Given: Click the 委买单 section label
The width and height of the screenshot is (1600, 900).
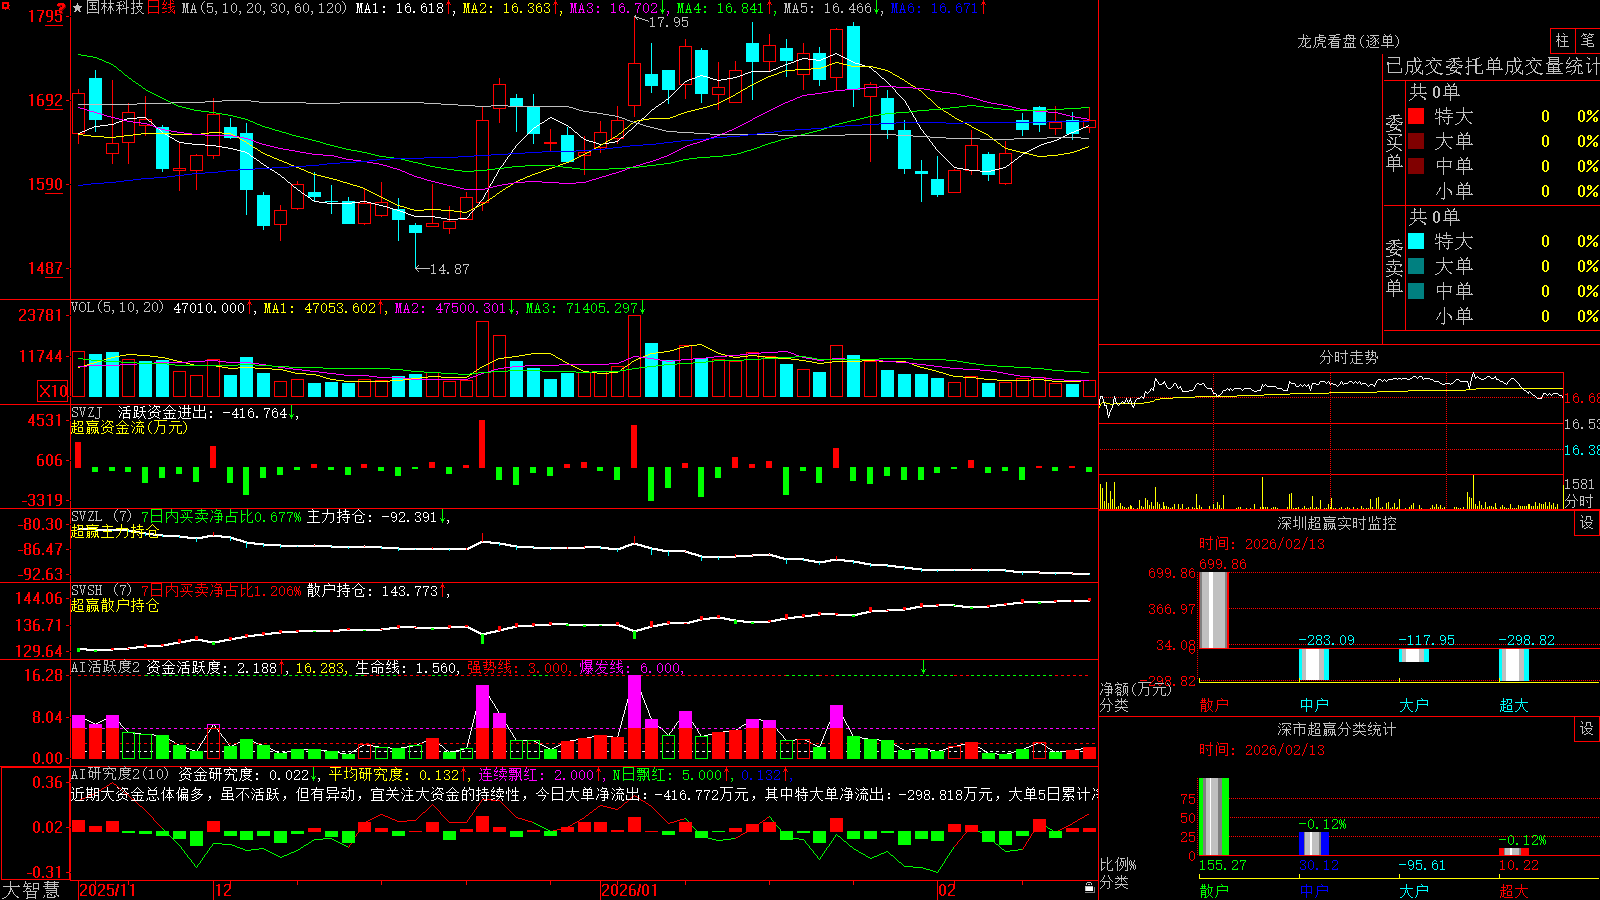Looking at the screenshot, I should point(1394,143).
